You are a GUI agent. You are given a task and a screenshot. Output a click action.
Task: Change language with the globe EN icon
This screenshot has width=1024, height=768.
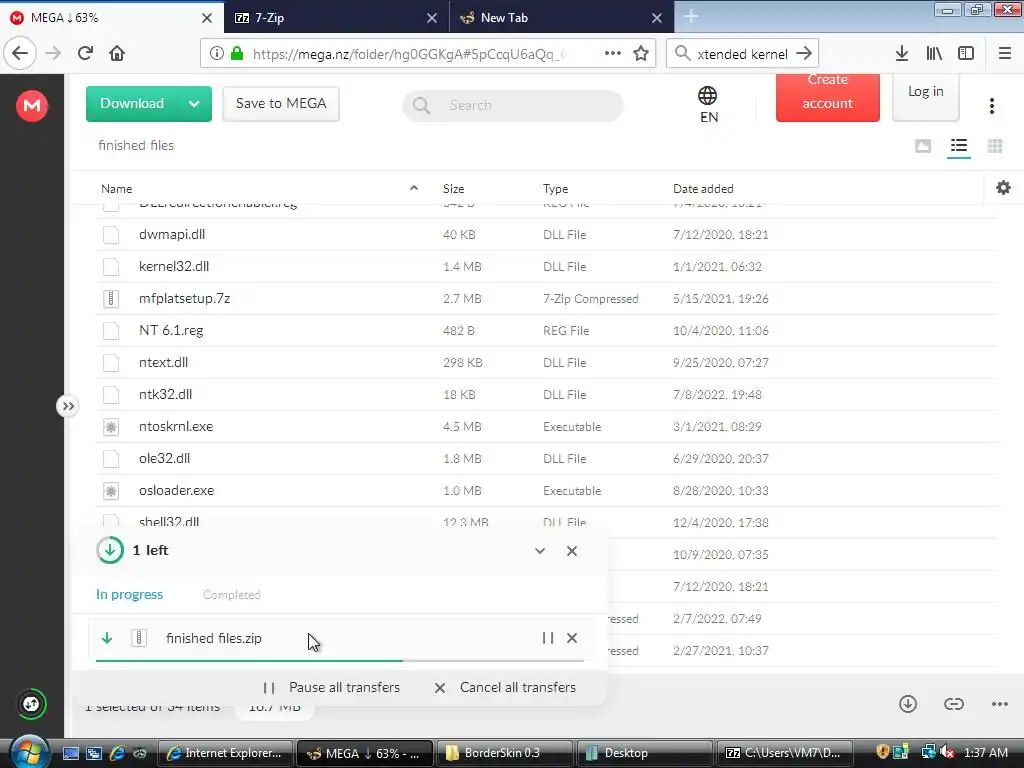tap(708, 104)
